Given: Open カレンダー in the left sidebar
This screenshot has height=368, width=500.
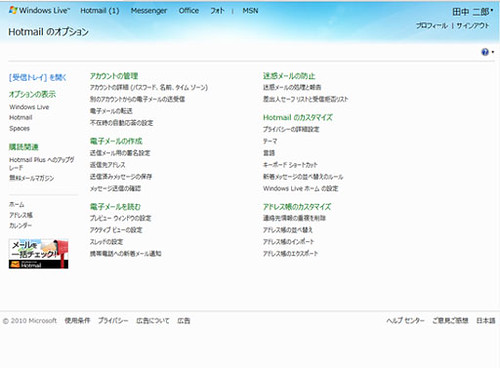Looking at the screenshot, I should [20, 226].
